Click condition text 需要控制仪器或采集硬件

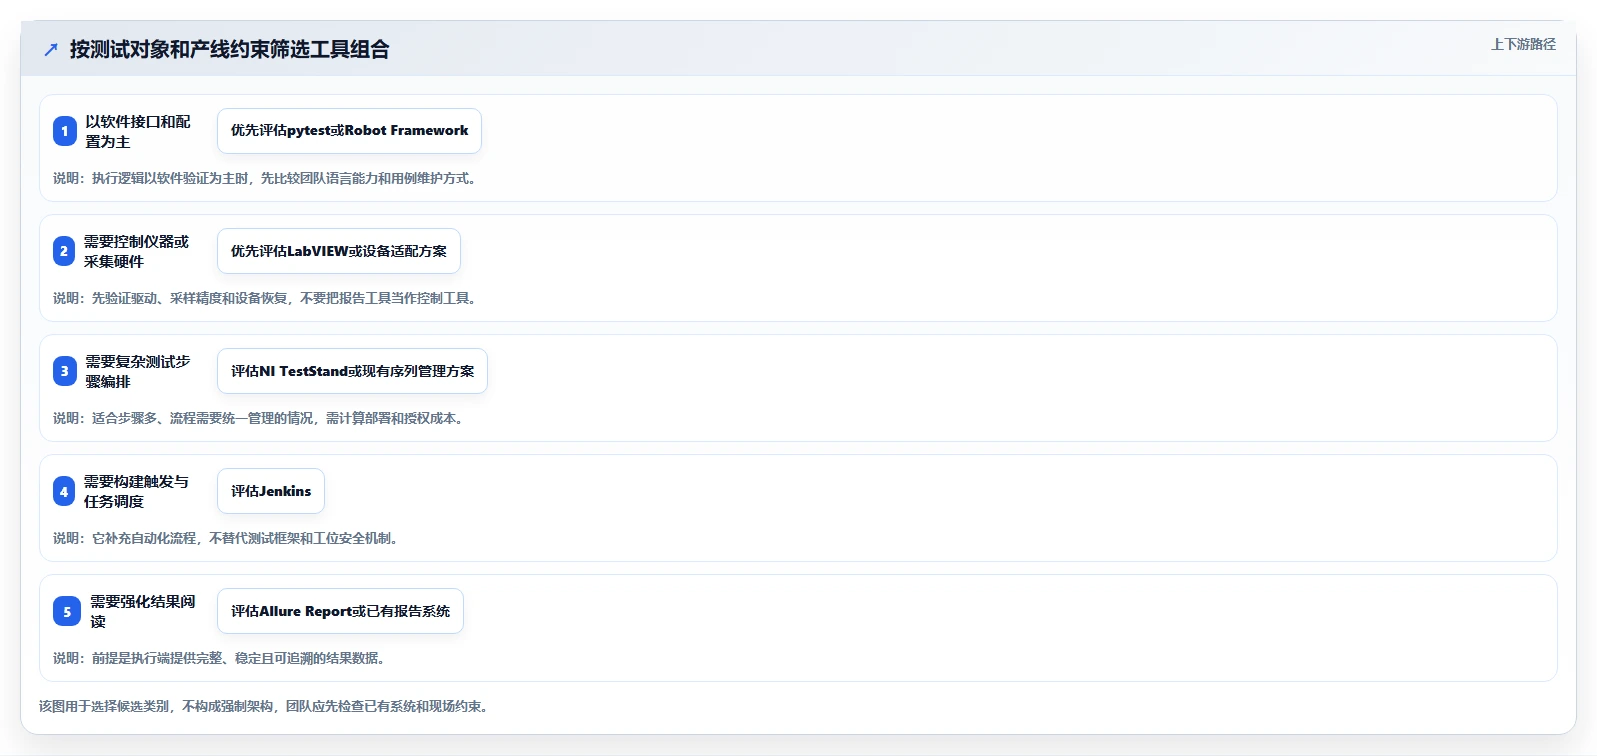pyautogui.click(x=137, y=251)
